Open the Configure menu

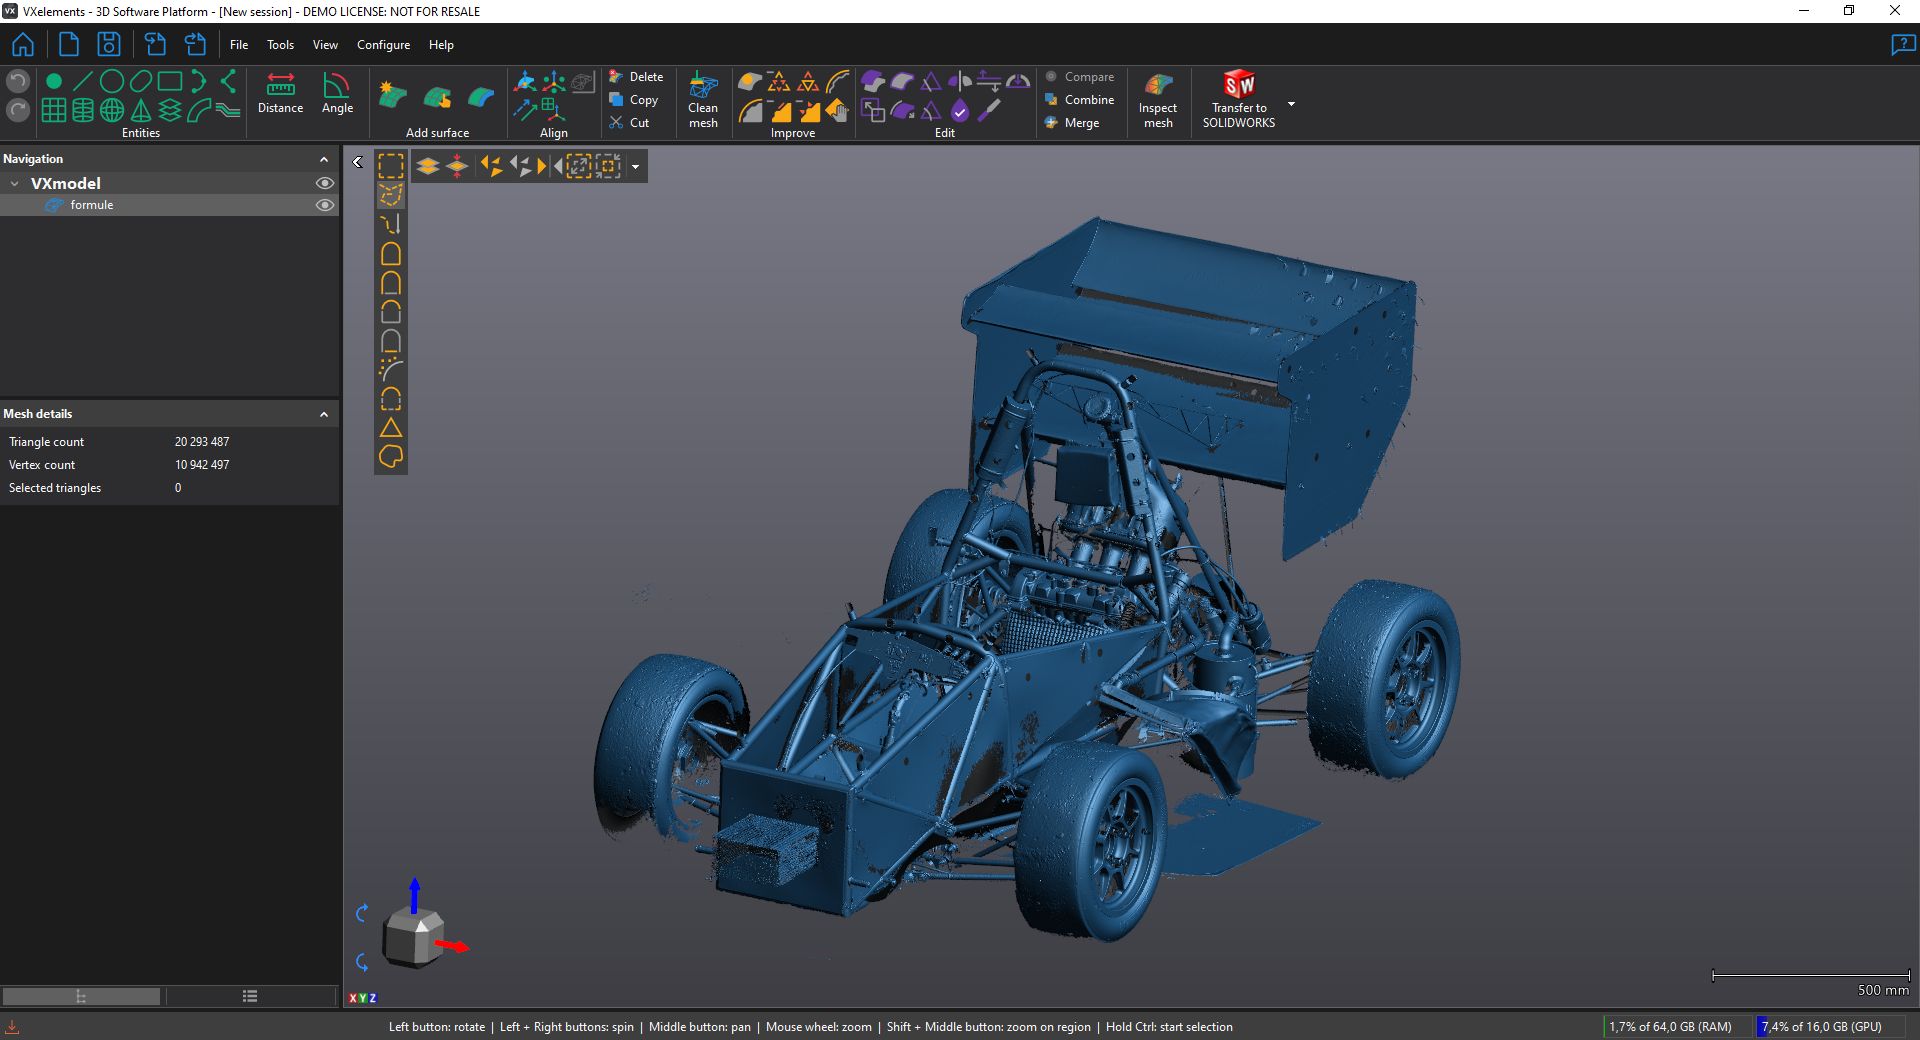pyautogui.click(x=383, y=45)
